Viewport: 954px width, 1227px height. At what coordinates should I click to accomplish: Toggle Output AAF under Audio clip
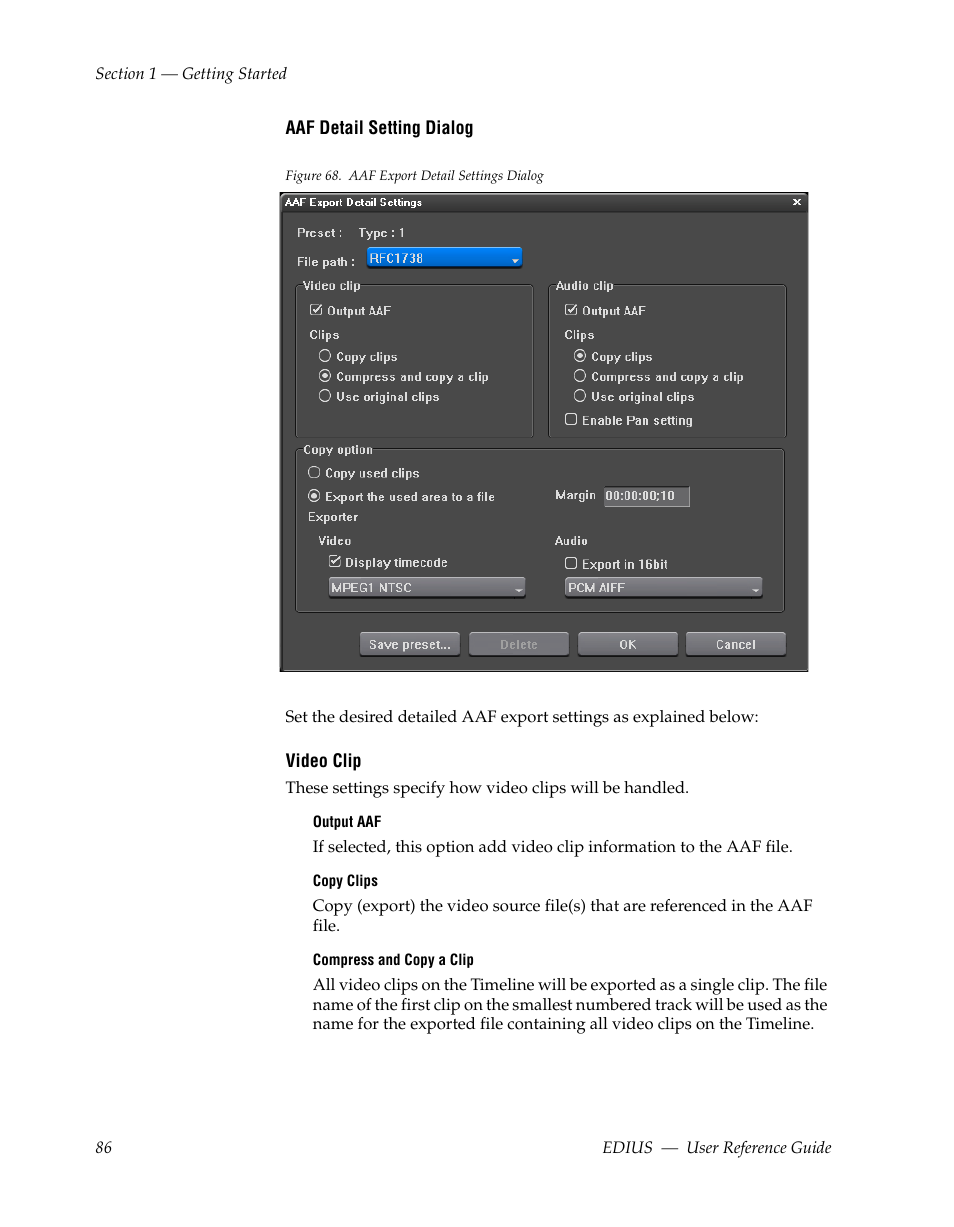click(x=571, y=310)
